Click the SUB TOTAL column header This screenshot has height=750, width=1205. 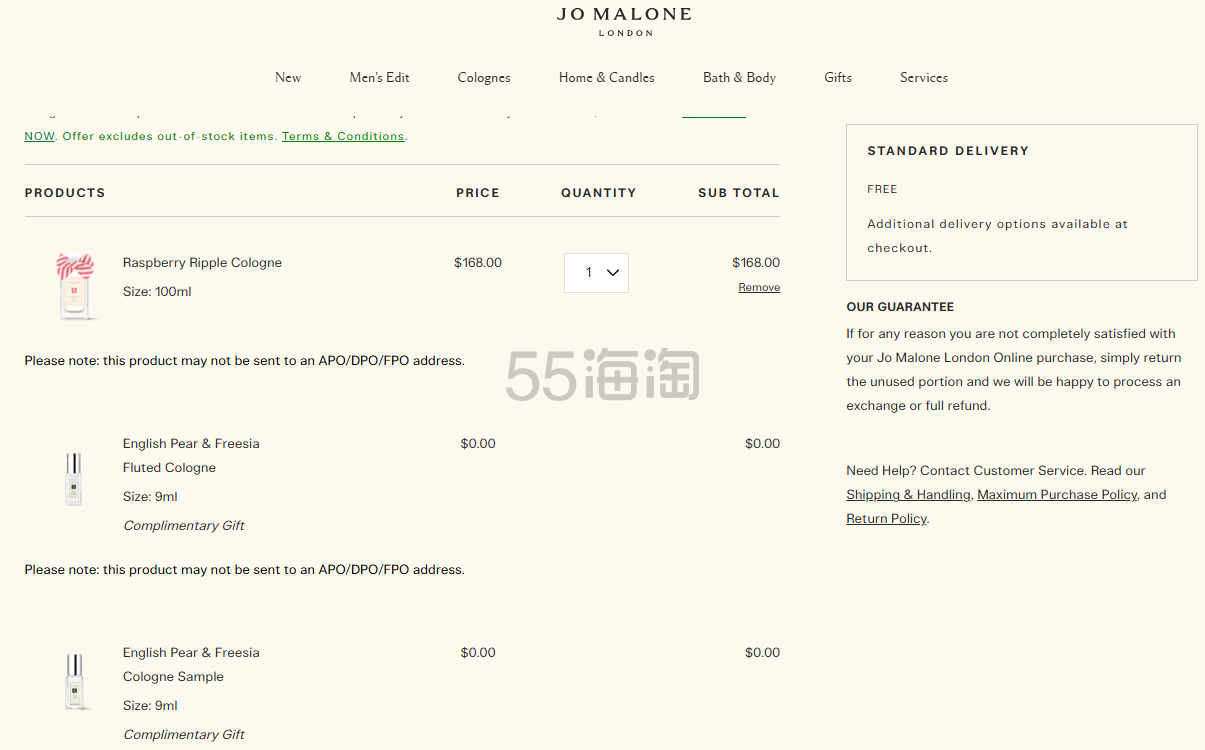coord(739,193)
